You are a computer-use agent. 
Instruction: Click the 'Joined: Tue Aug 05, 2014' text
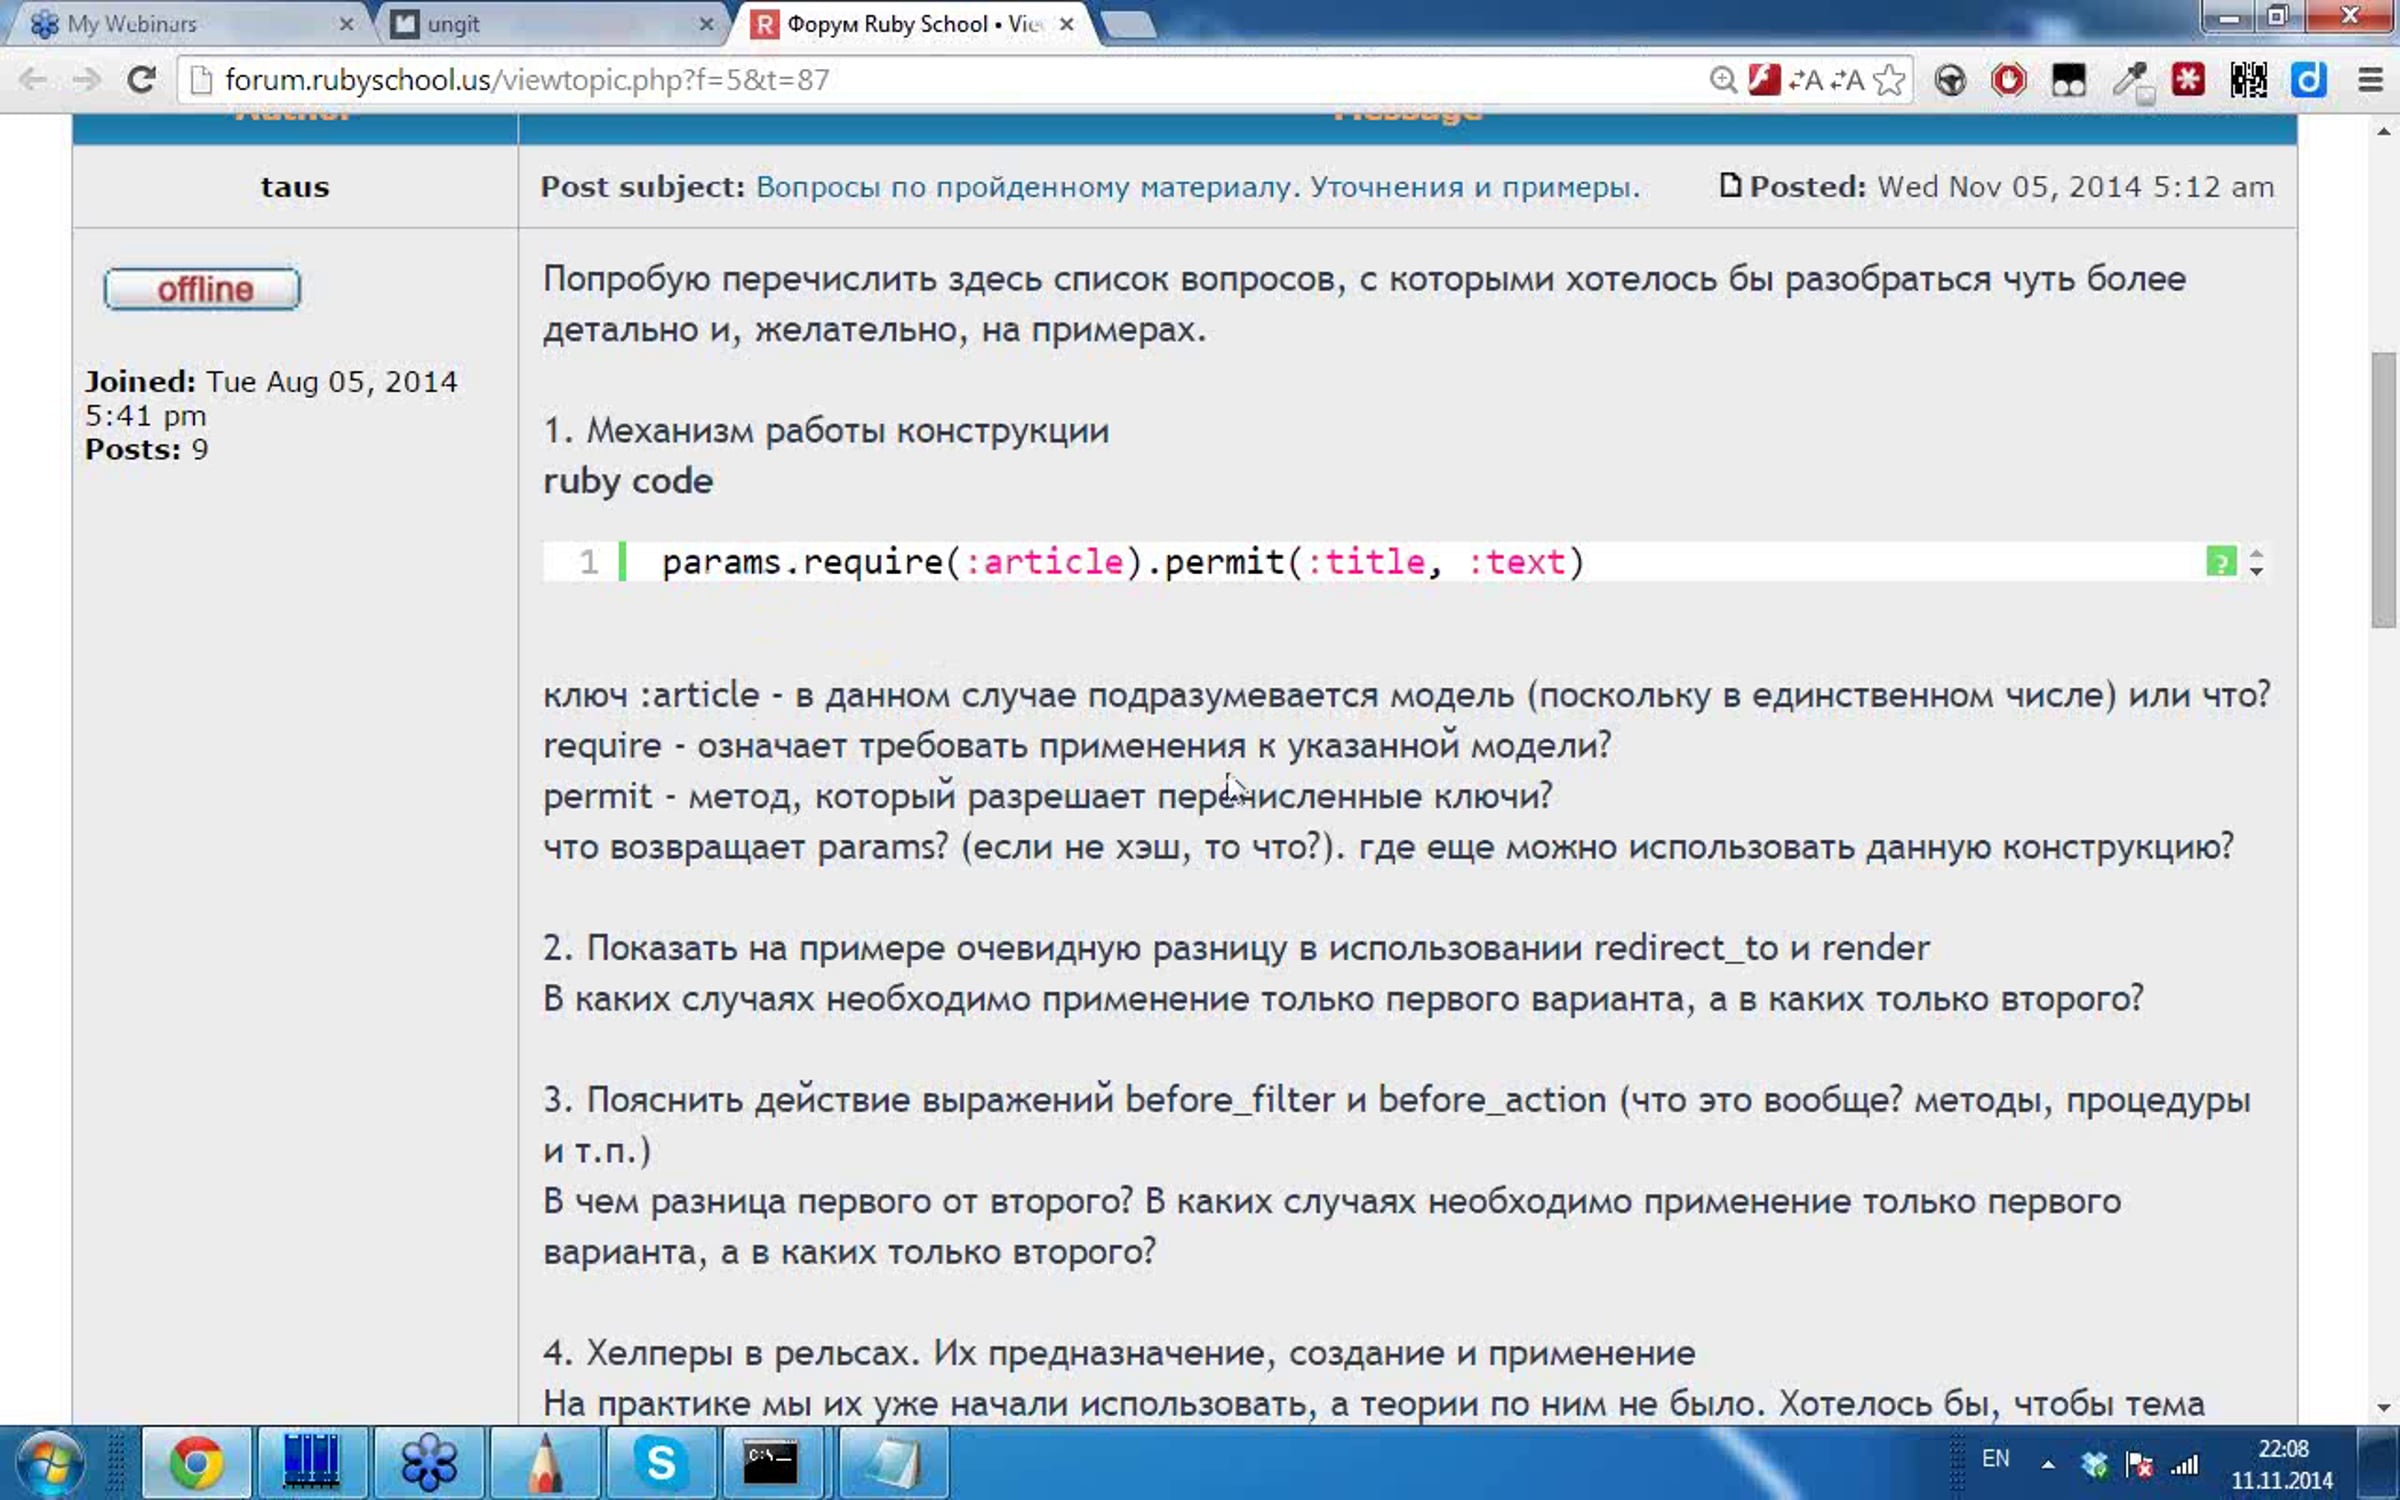(x=271, y=382)
